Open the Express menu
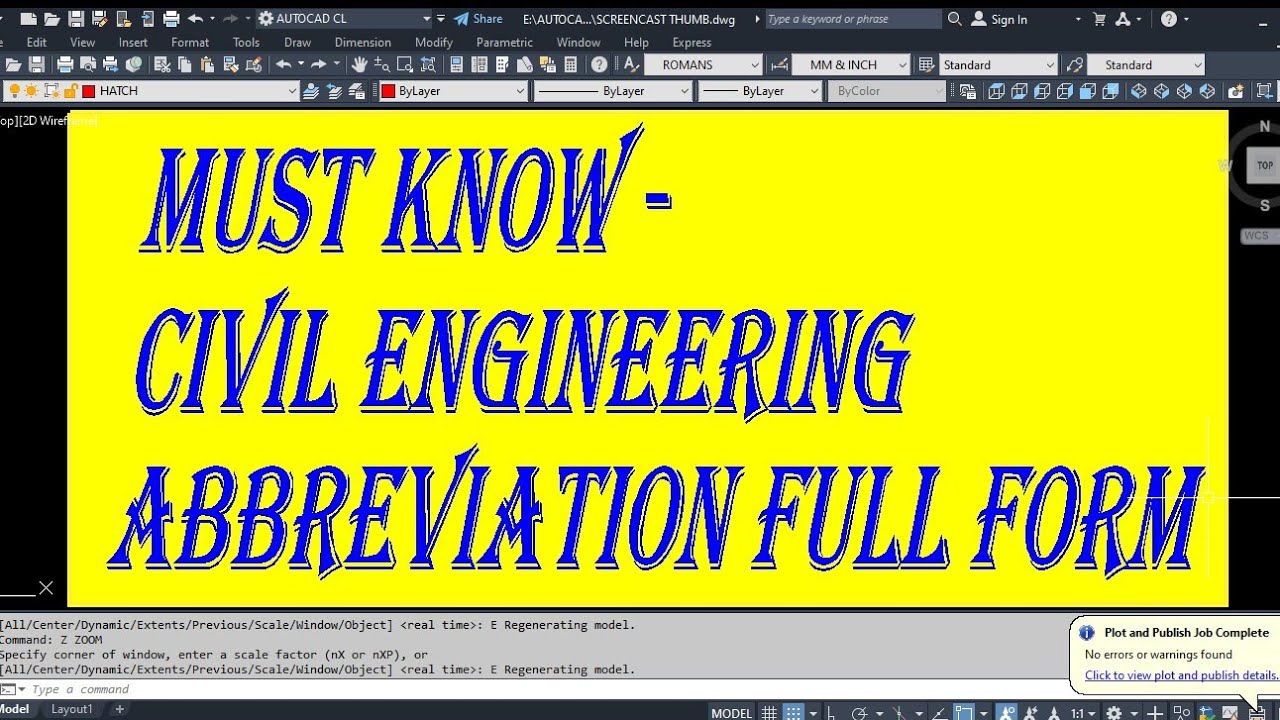 (x=692, y=42)
